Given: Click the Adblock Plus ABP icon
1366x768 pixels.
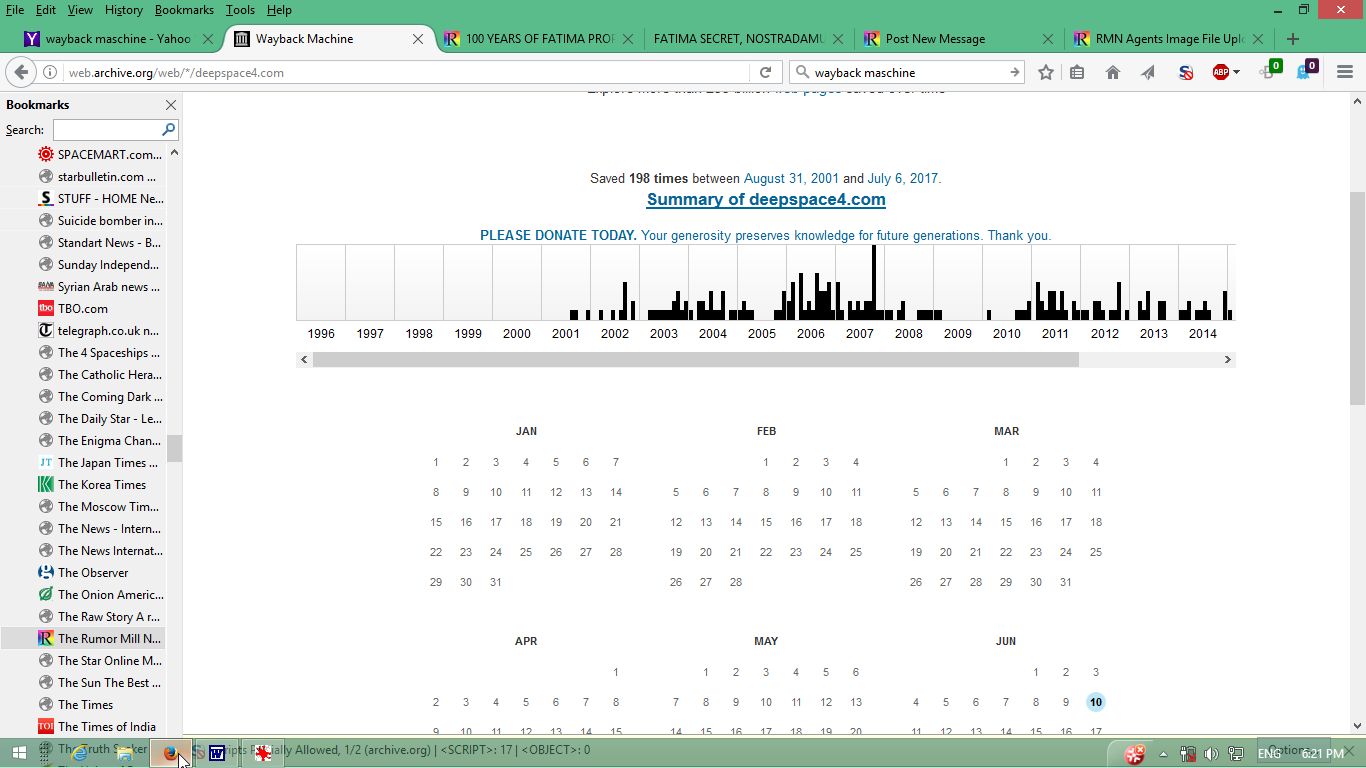Looking at the screenshot, I should click(x=1220, y=72).
